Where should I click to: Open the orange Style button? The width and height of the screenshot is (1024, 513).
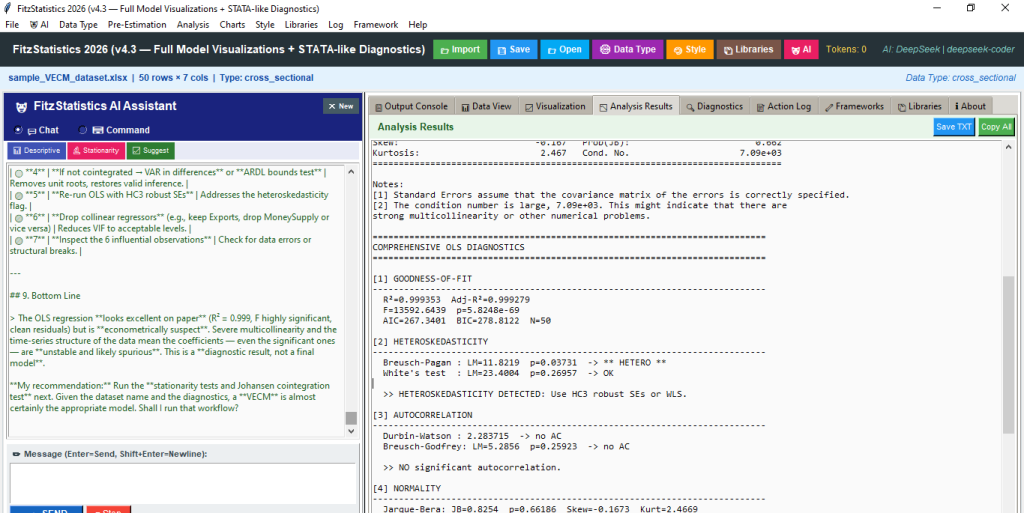690,50
